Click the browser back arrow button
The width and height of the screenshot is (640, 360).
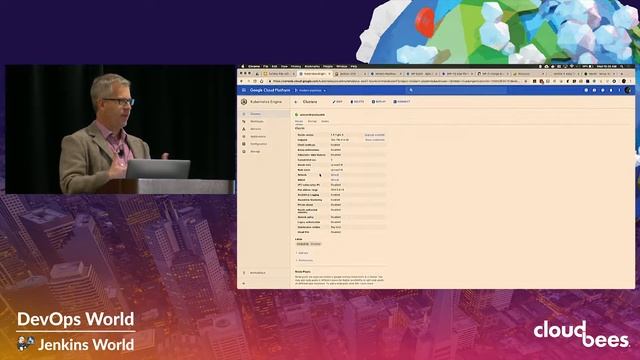pos(241,81)
